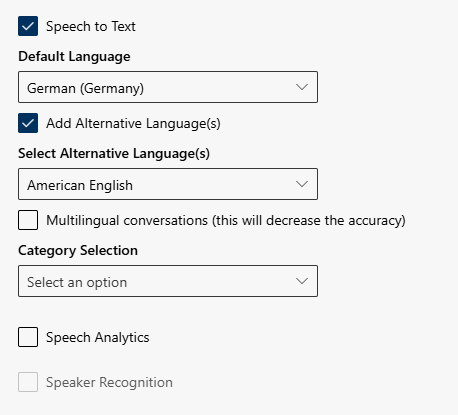This screenshot has height=415, width=458.
Task: Click 'Select Alternative Language(s)' heading
Action: tap(114, 154)
